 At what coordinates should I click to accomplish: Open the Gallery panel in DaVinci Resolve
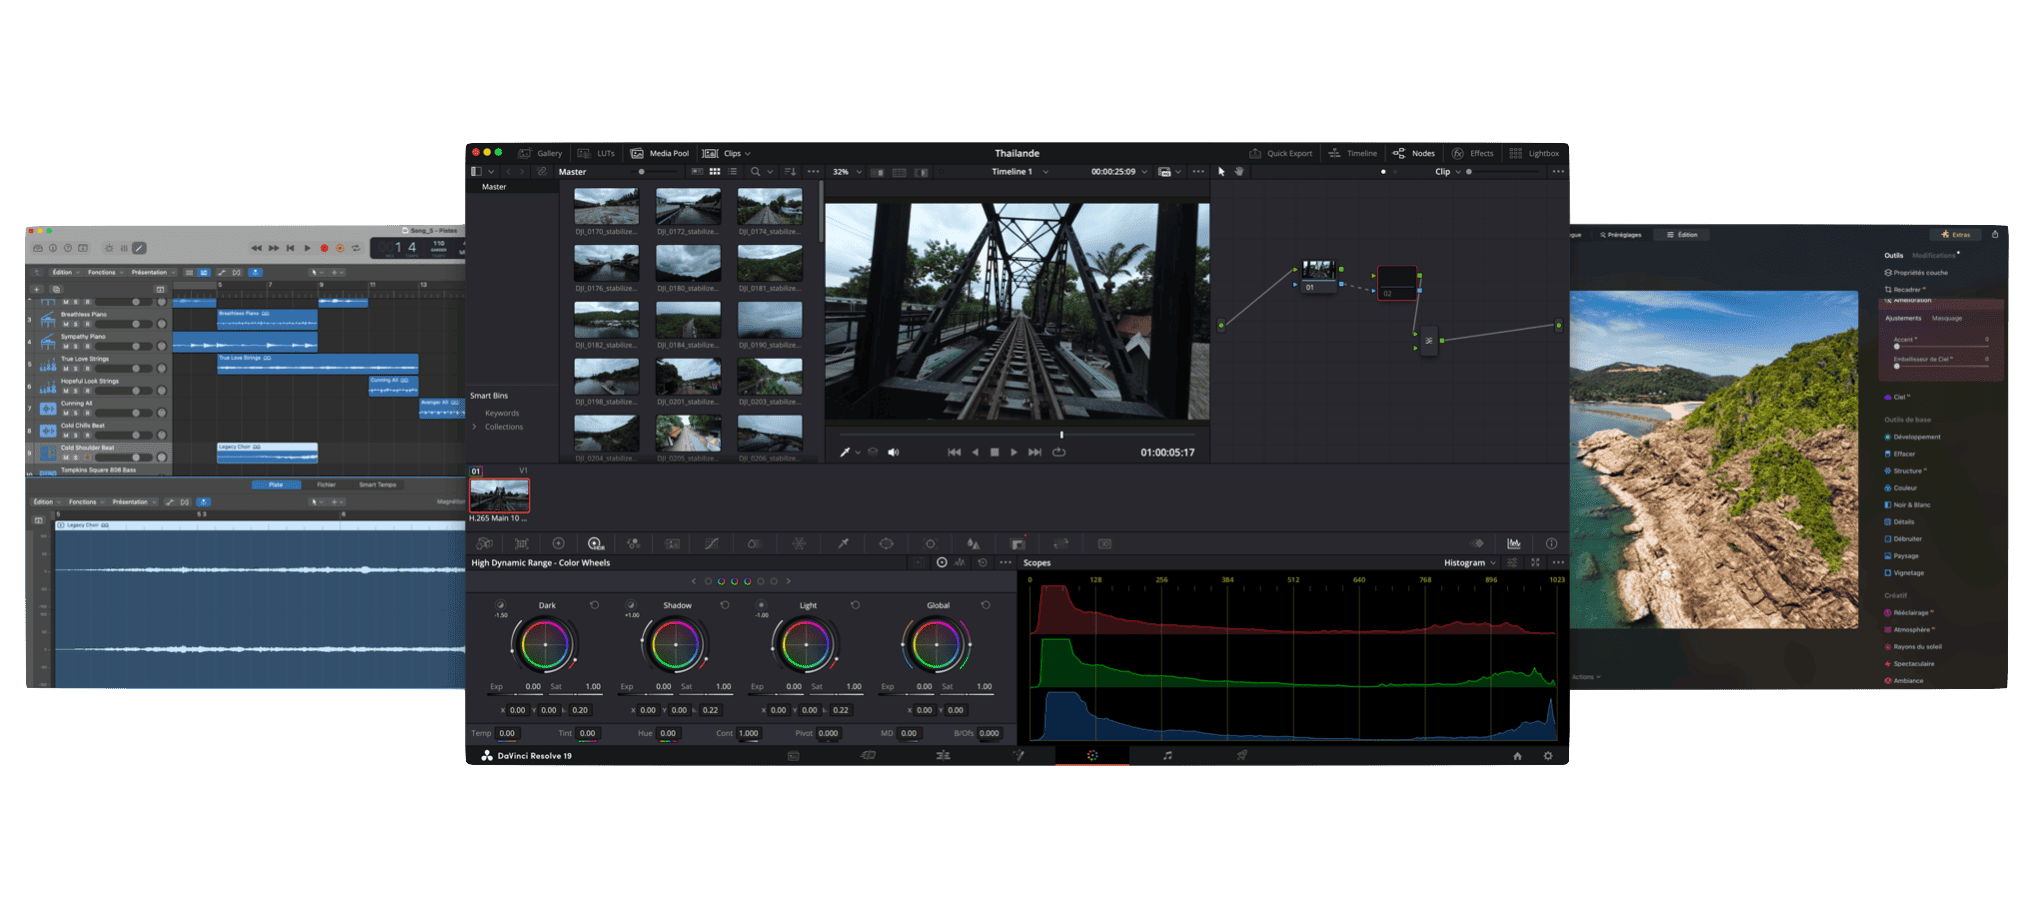pos(541,153)
